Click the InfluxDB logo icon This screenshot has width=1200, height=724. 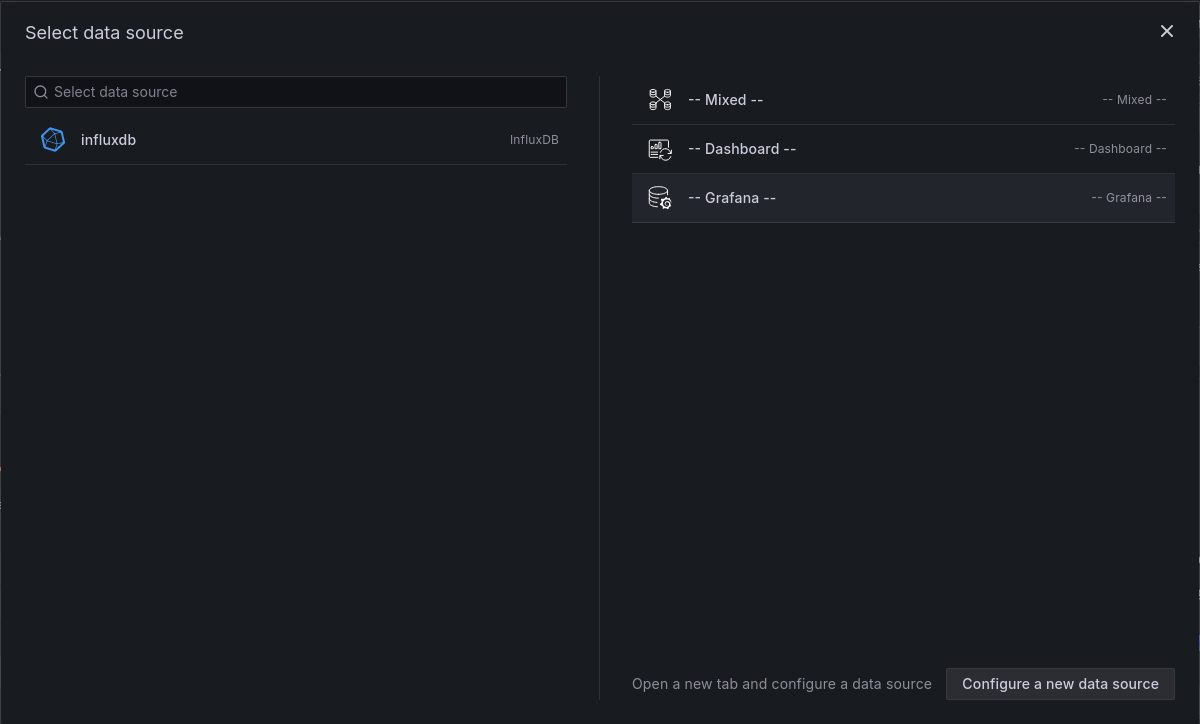click(53, 140)
